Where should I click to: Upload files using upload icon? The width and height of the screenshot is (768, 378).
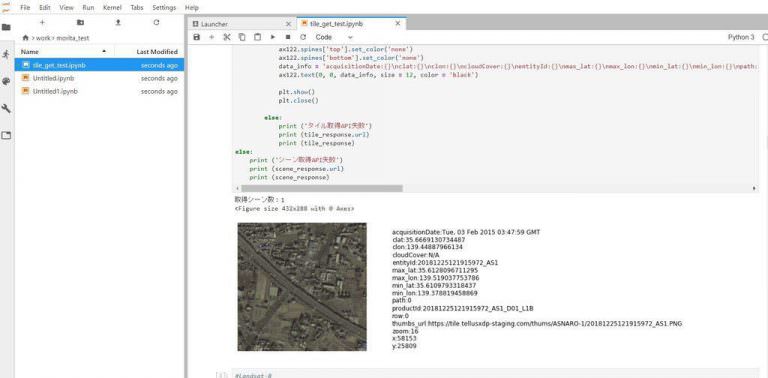click(x=118, y=23)
